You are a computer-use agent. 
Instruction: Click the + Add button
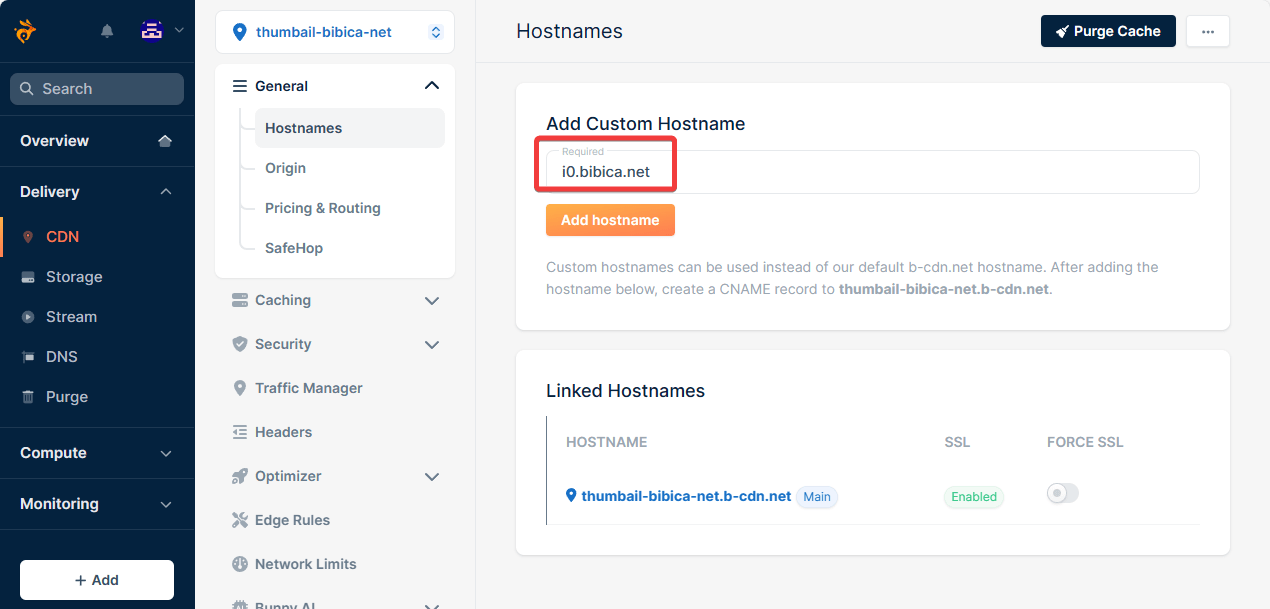(x=97, y=580)
